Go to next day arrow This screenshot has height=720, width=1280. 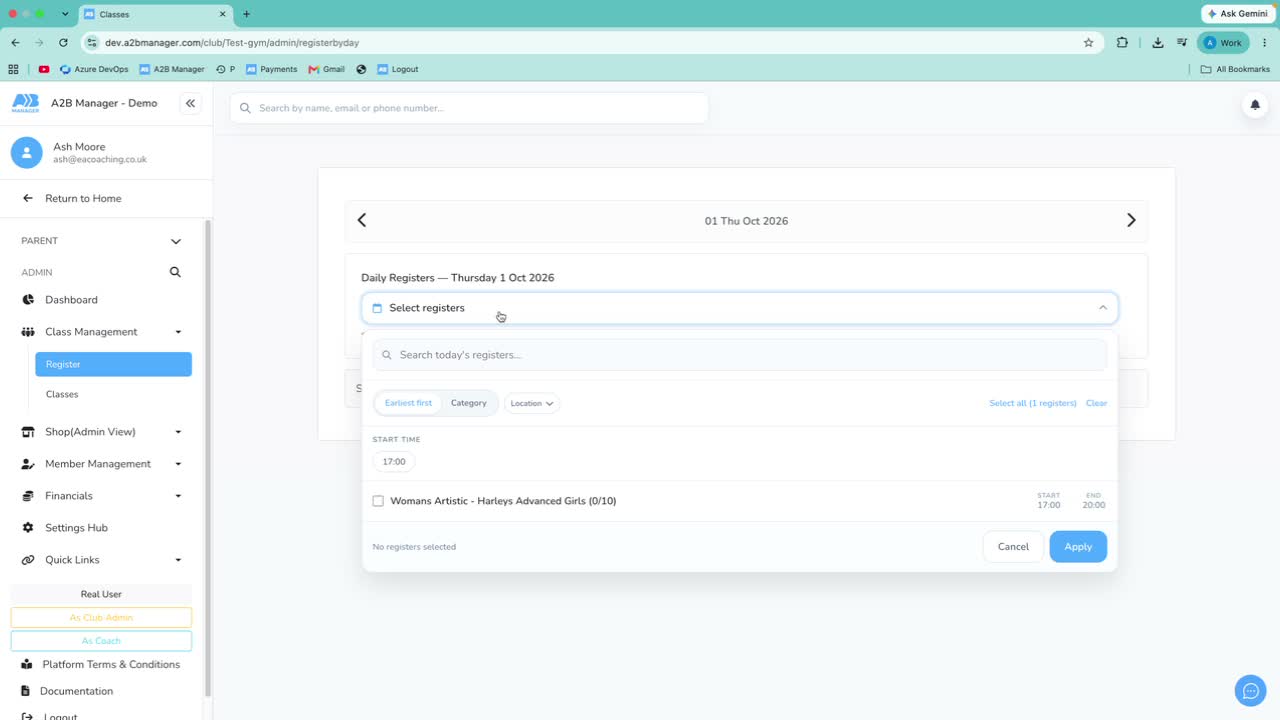(1131, 220)
